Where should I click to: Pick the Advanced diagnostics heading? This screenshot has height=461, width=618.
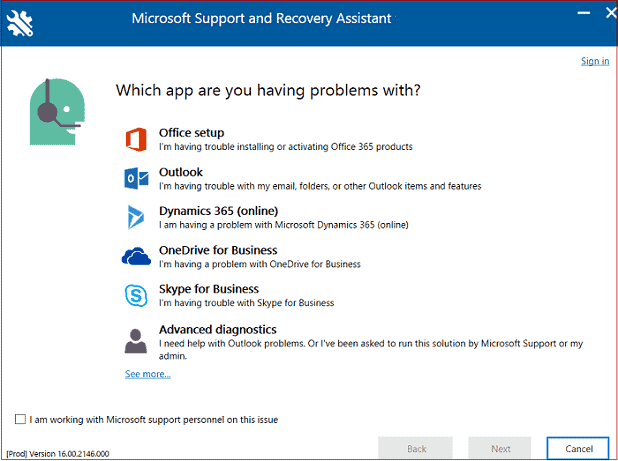click(x=218, y=329)
